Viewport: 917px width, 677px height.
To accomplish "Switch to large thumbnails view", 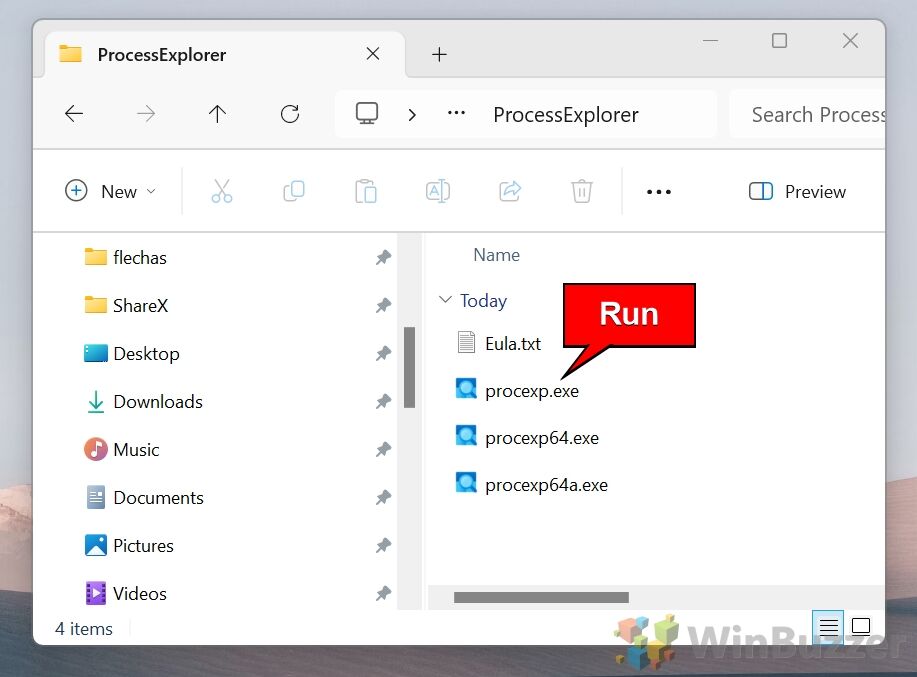I will [x=861, y=626].
